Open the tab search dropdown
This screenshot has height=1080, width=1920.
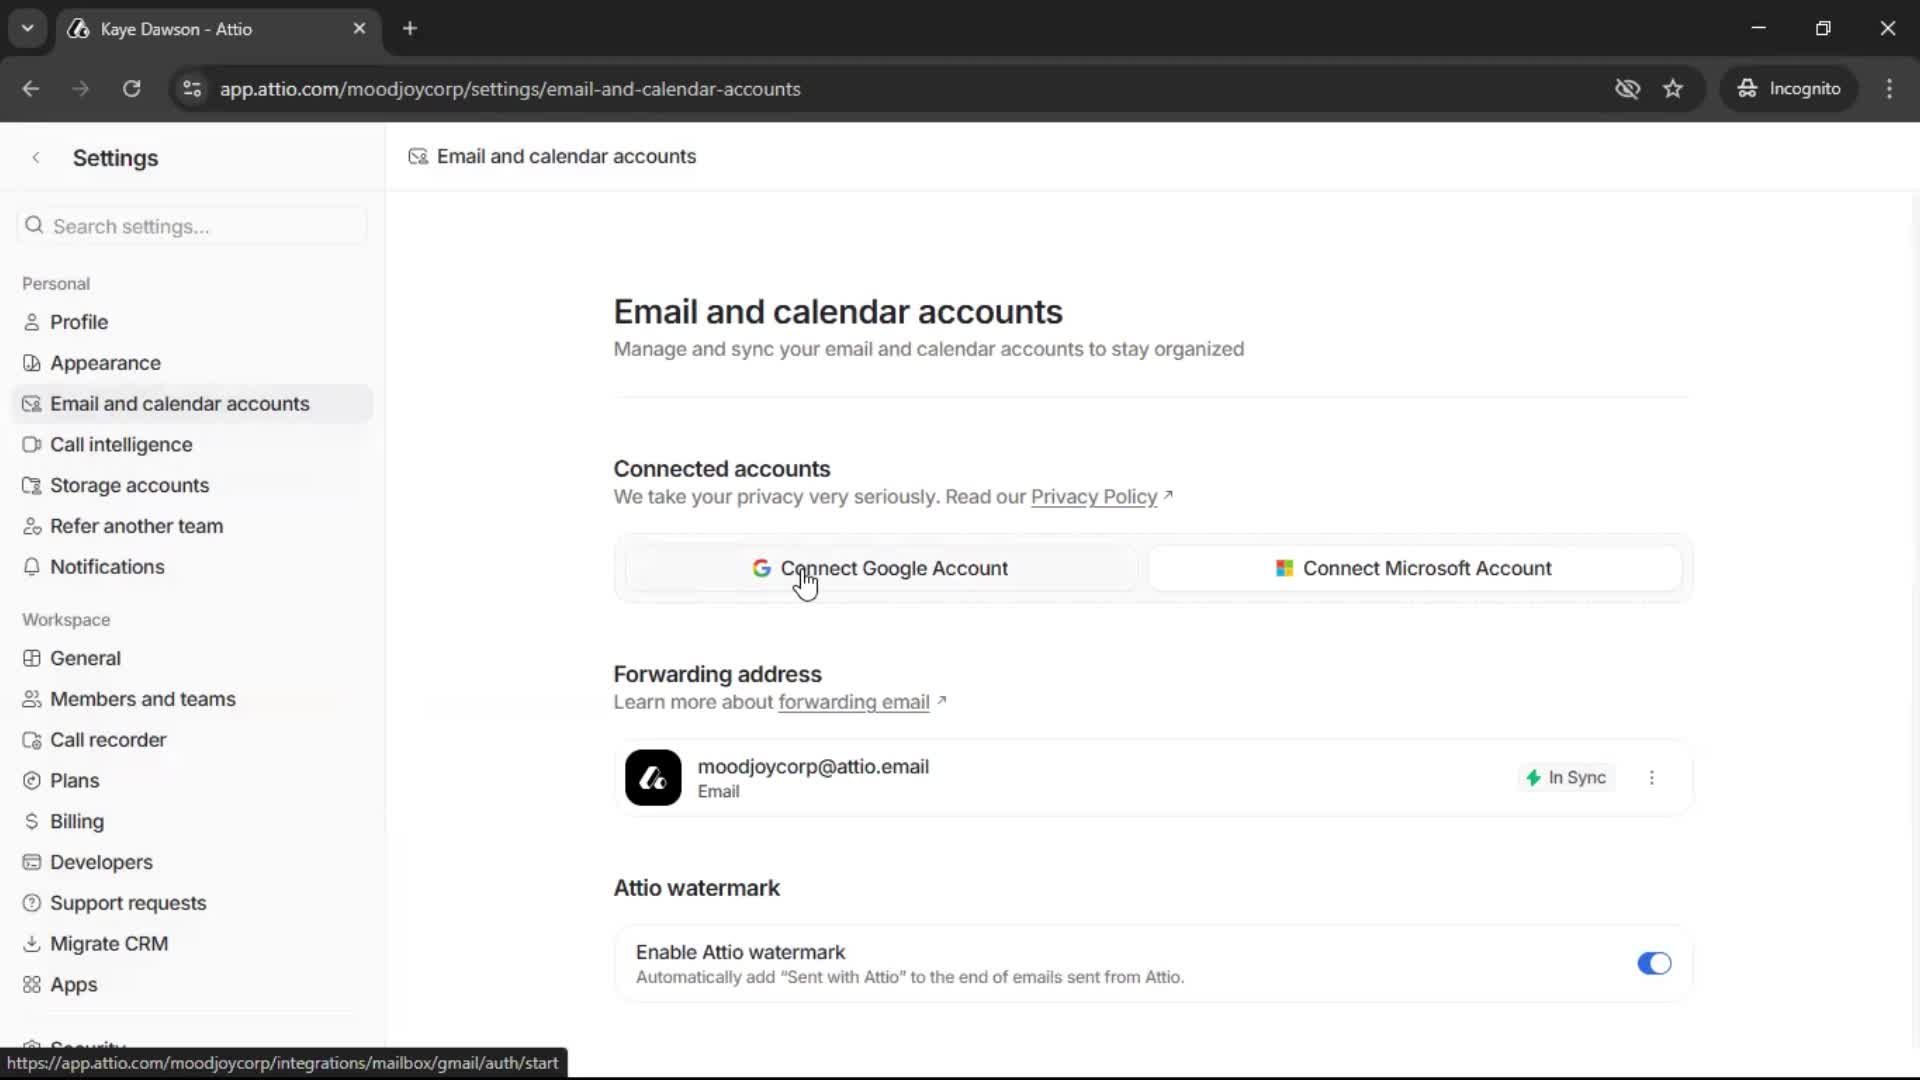28,29
